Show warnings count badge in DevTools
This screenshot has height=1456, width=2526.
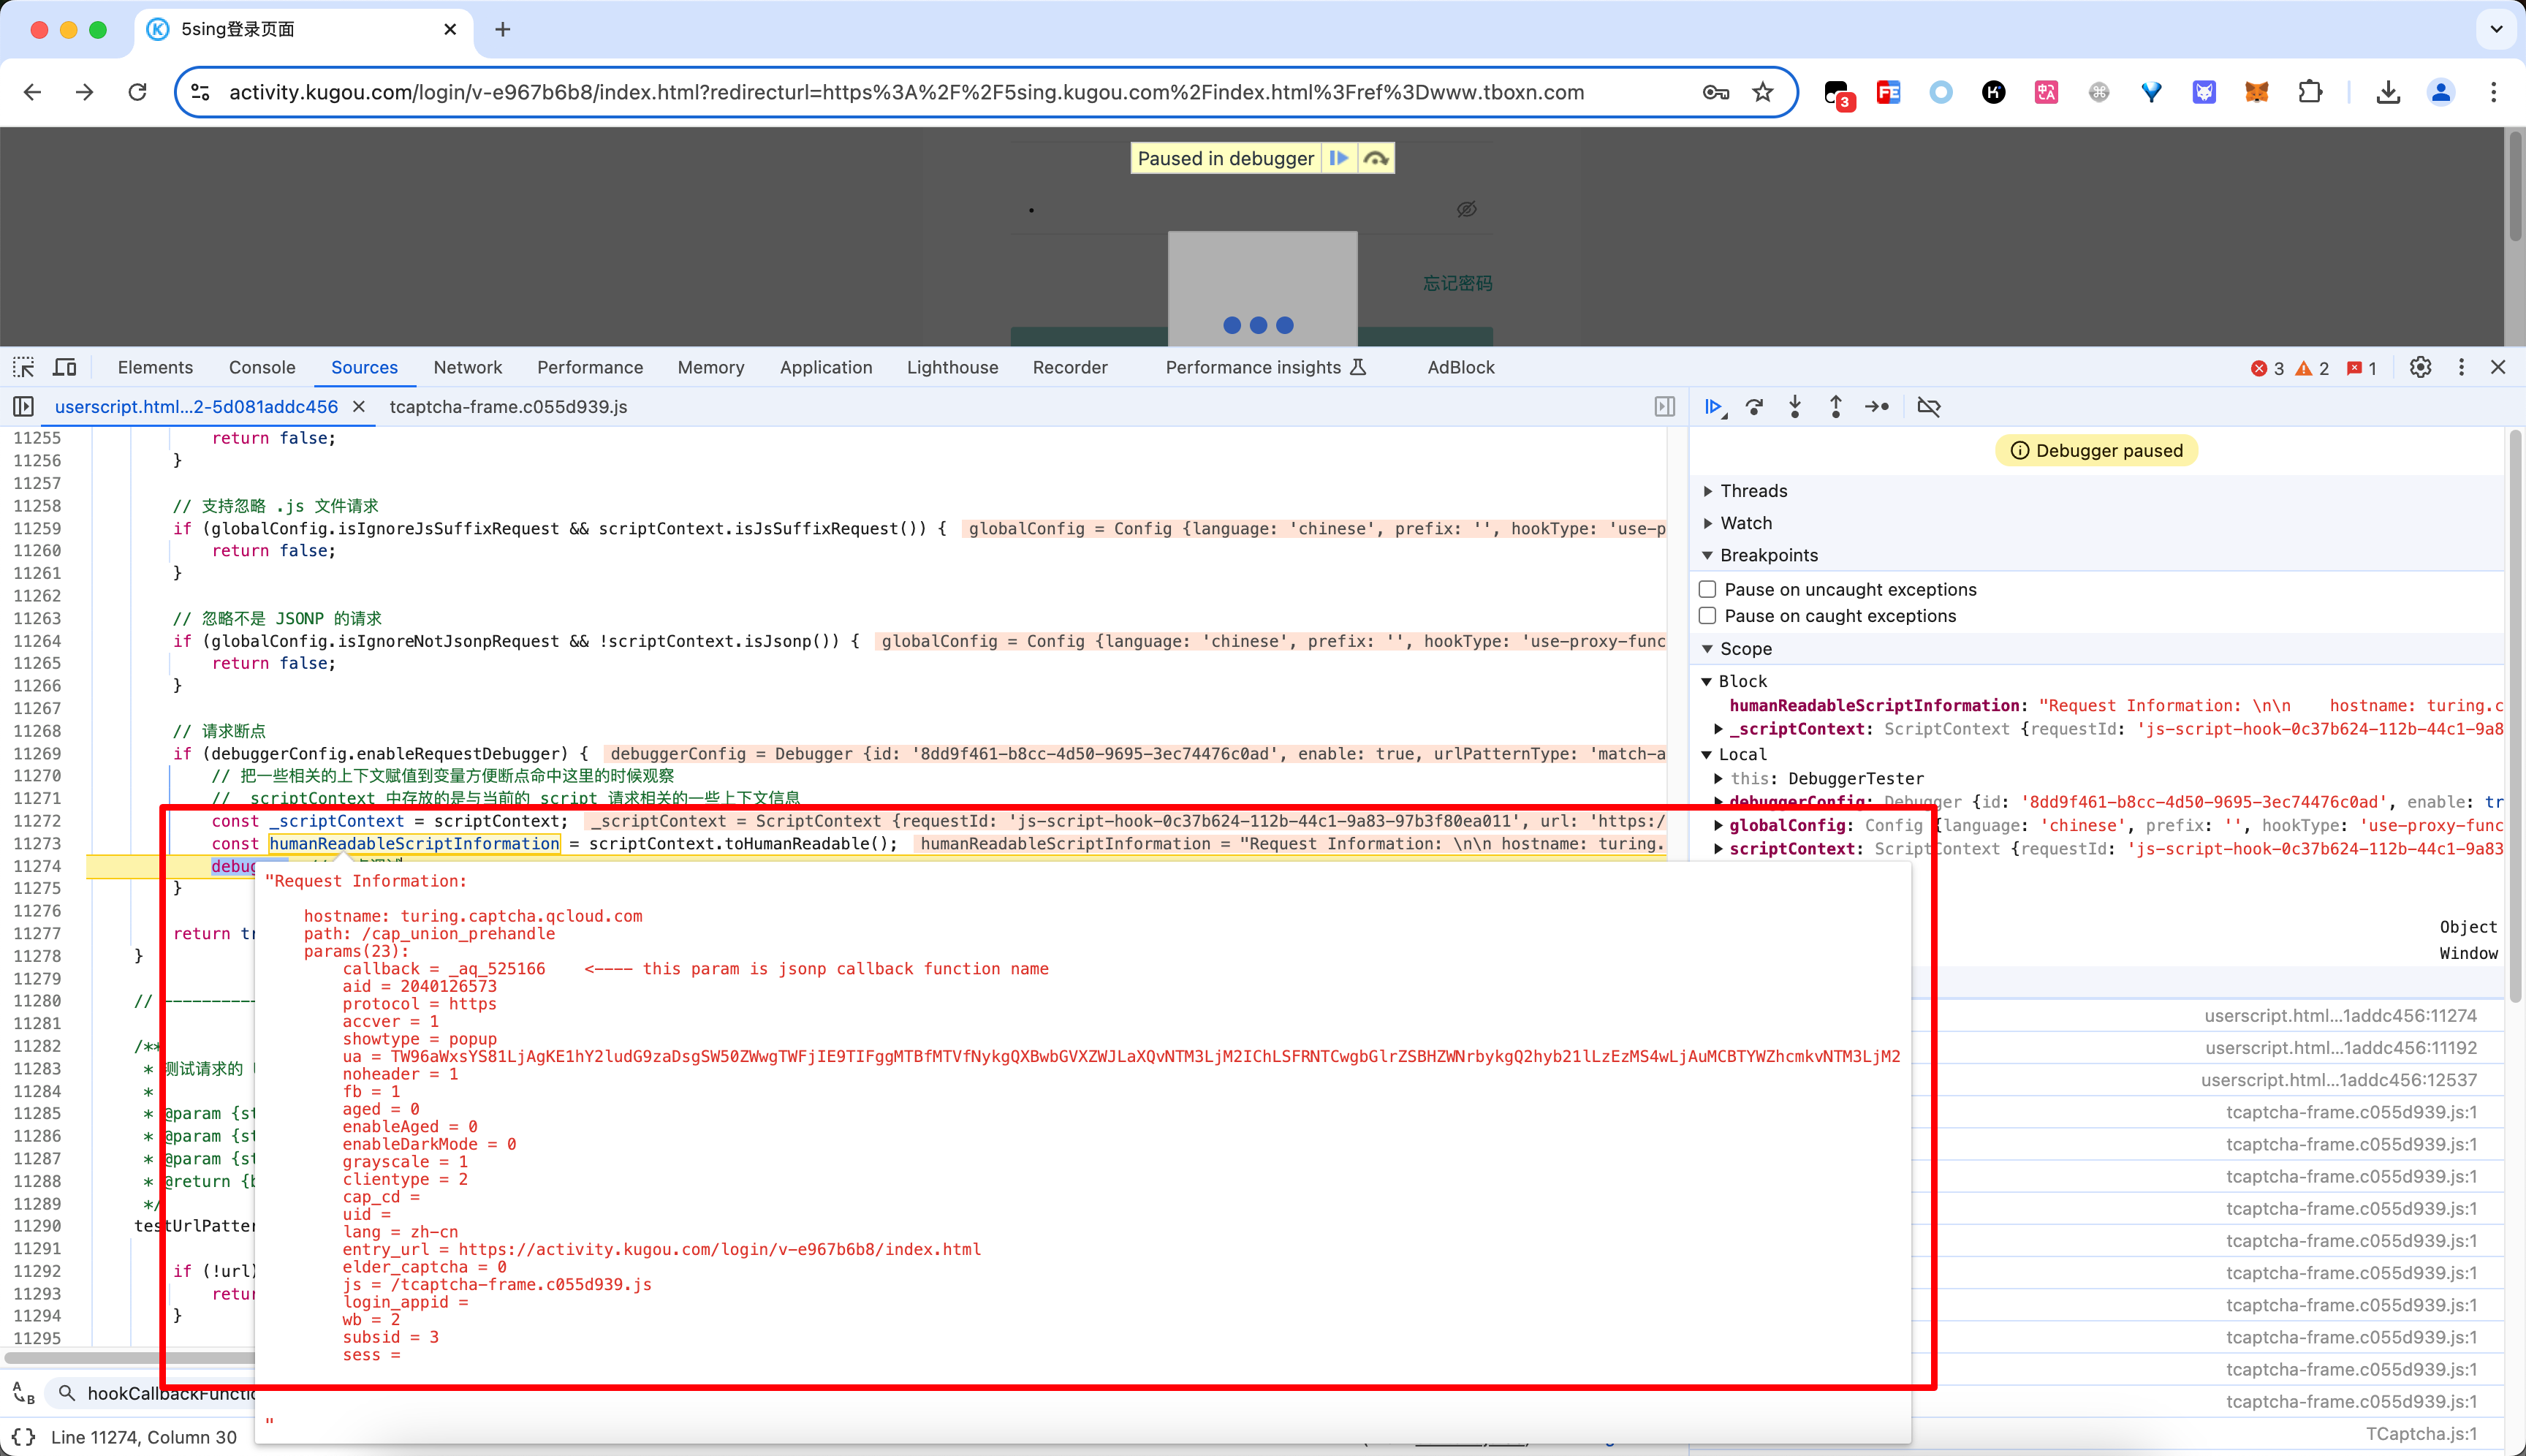click(2313, 368)
